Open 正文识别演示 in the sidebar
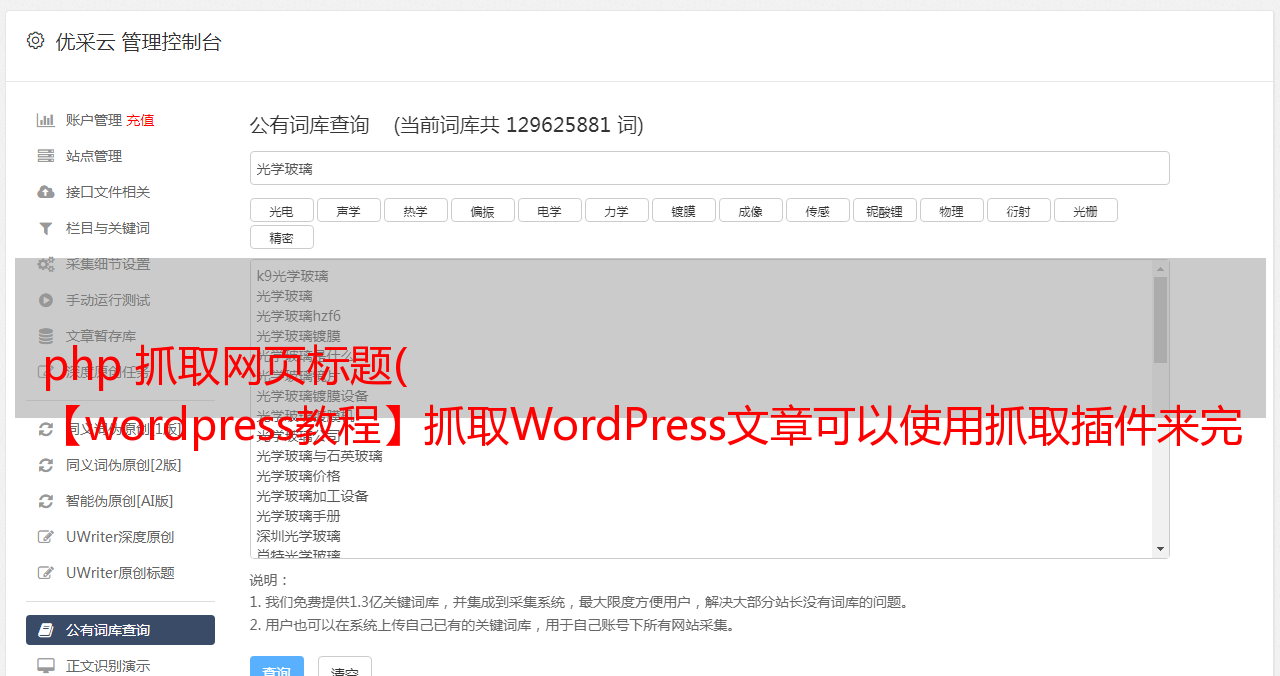Screen dimensions: 1280x676 click(x=108, y=666)
